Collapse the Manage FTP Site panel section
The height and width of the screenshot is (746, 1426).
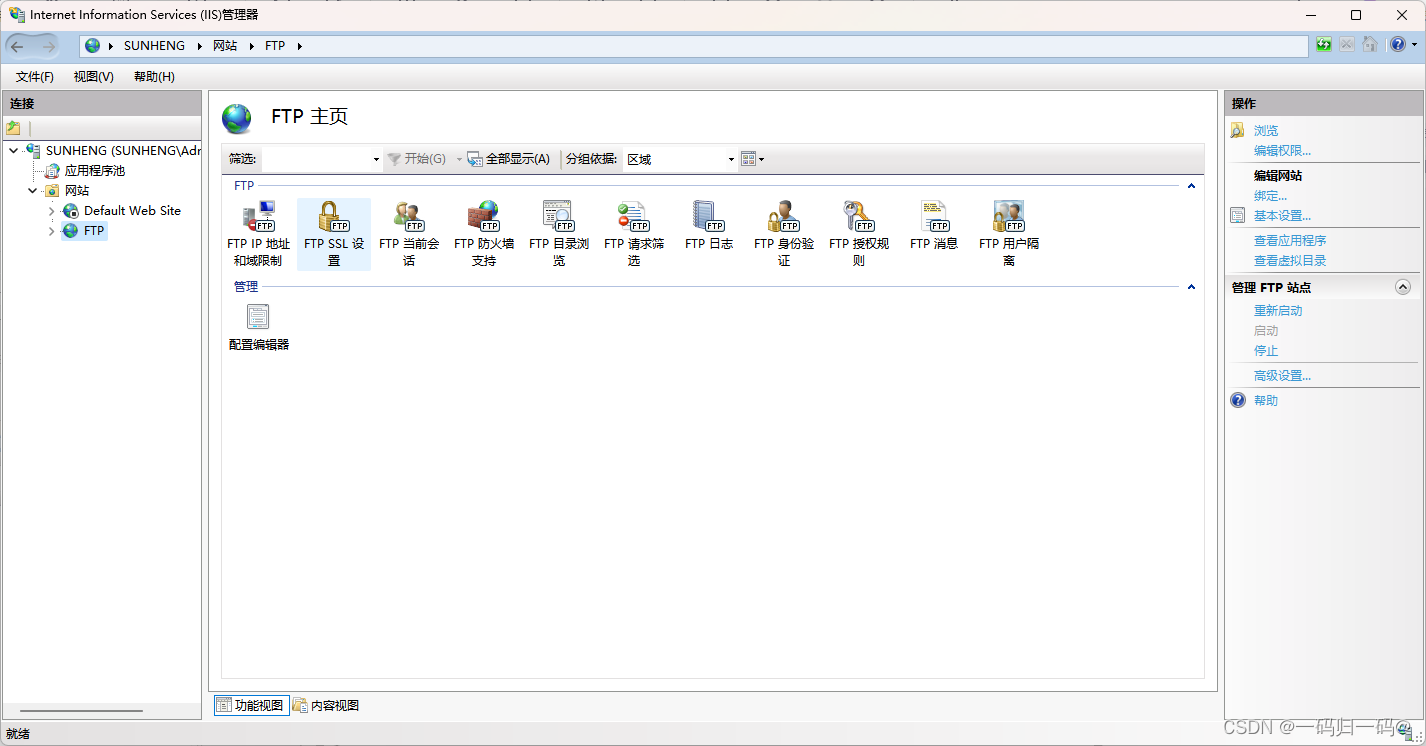[1402, 287]
